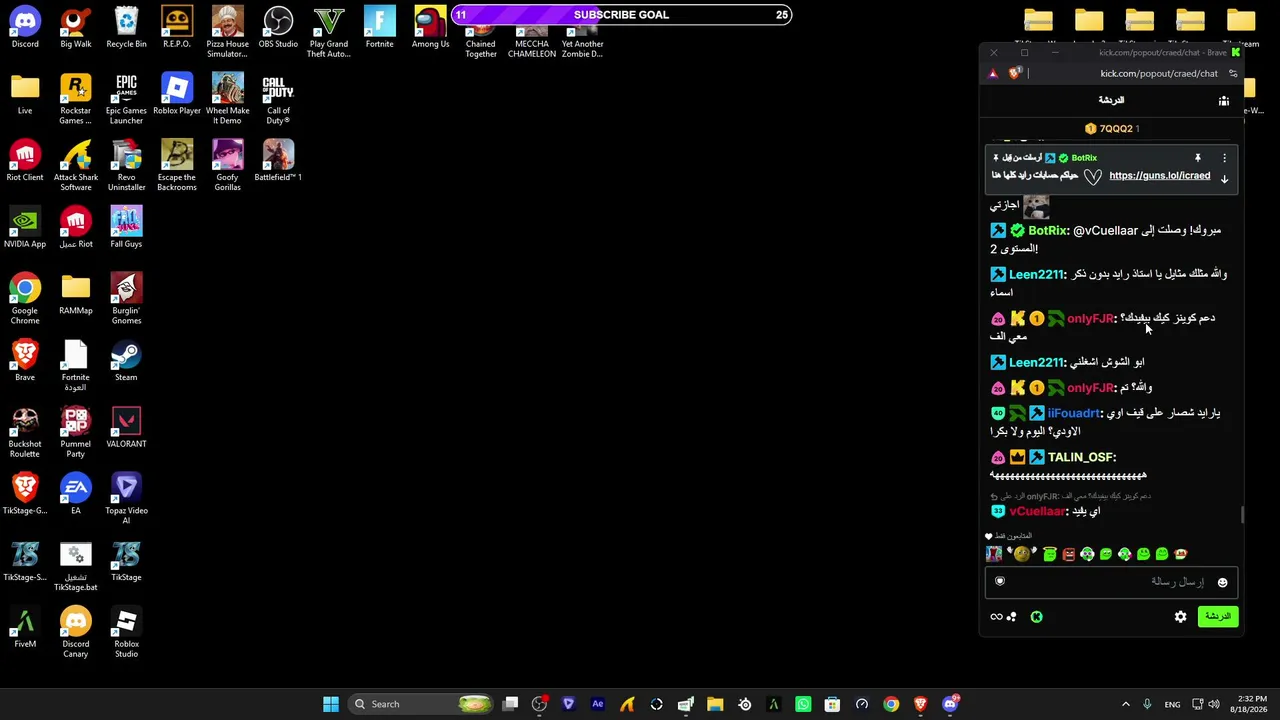The width and height of the screenshot is (1280, 720).
Task: Select the Roblox Studio icon
Action: click(x=126, y=633)
